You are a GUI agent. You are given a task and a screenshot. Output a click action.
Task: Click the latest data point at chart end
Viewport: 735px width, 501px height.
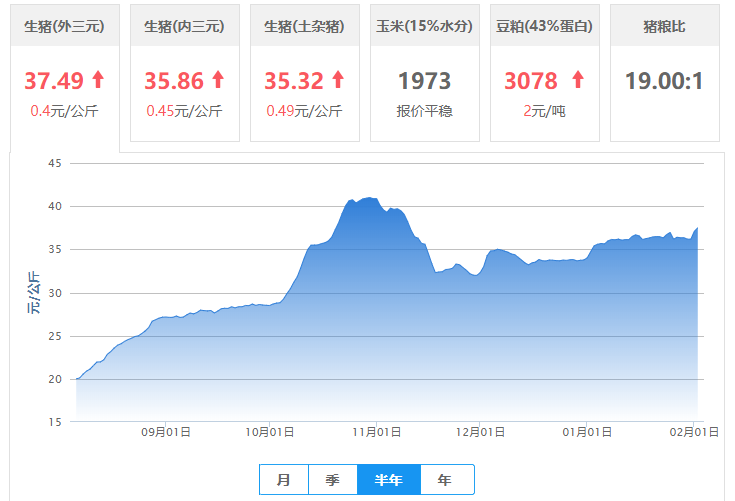[x=698, y=228]
